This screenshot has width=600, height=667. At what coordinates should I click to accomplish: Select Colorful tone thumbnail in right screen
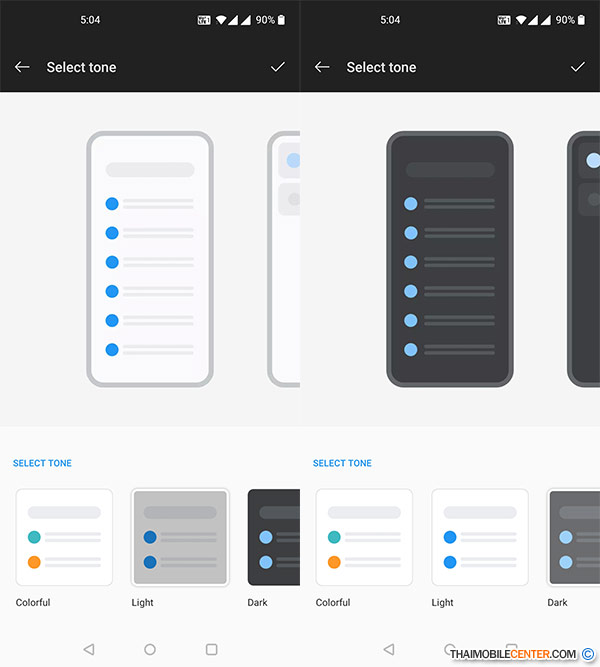pos(364,537)
